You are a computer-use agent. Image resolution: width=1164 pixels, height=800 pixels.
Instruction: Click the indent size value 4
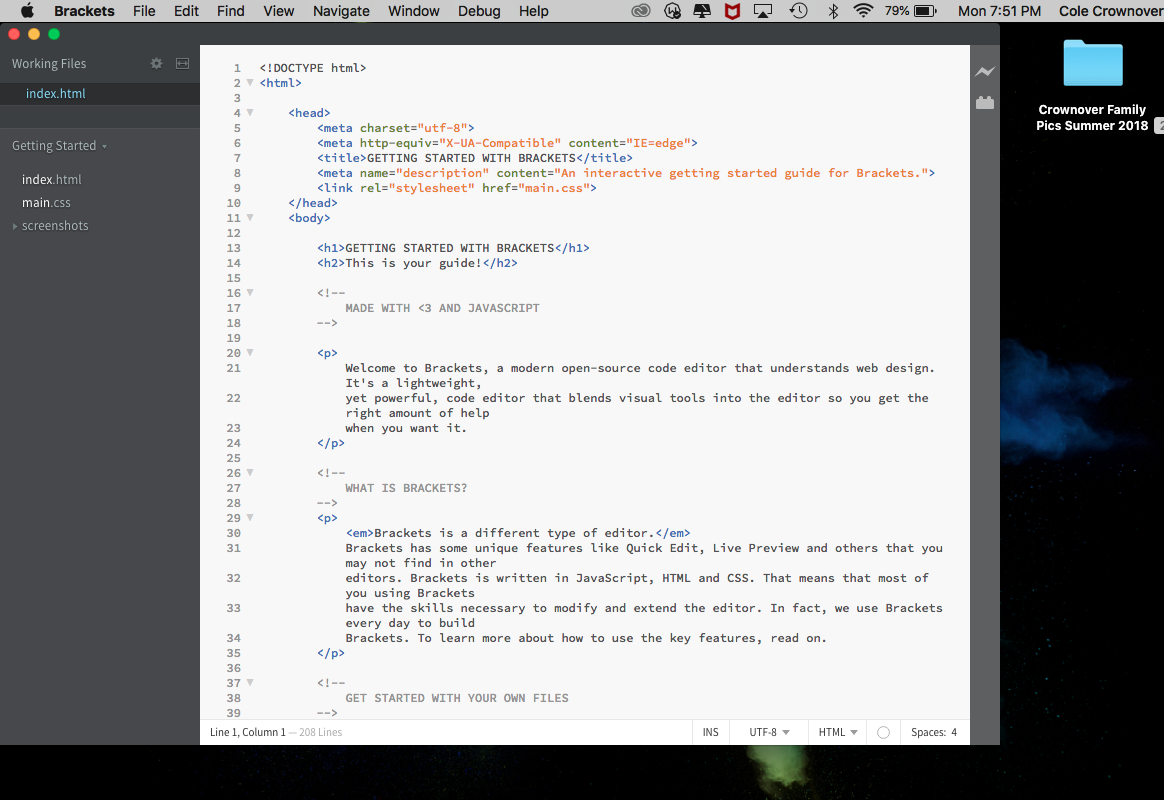coord(954,732)
